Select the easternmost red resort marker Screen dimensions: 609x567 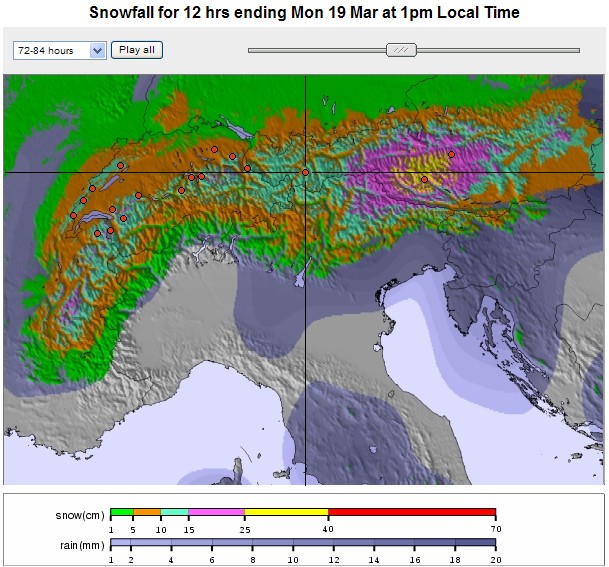451,154
